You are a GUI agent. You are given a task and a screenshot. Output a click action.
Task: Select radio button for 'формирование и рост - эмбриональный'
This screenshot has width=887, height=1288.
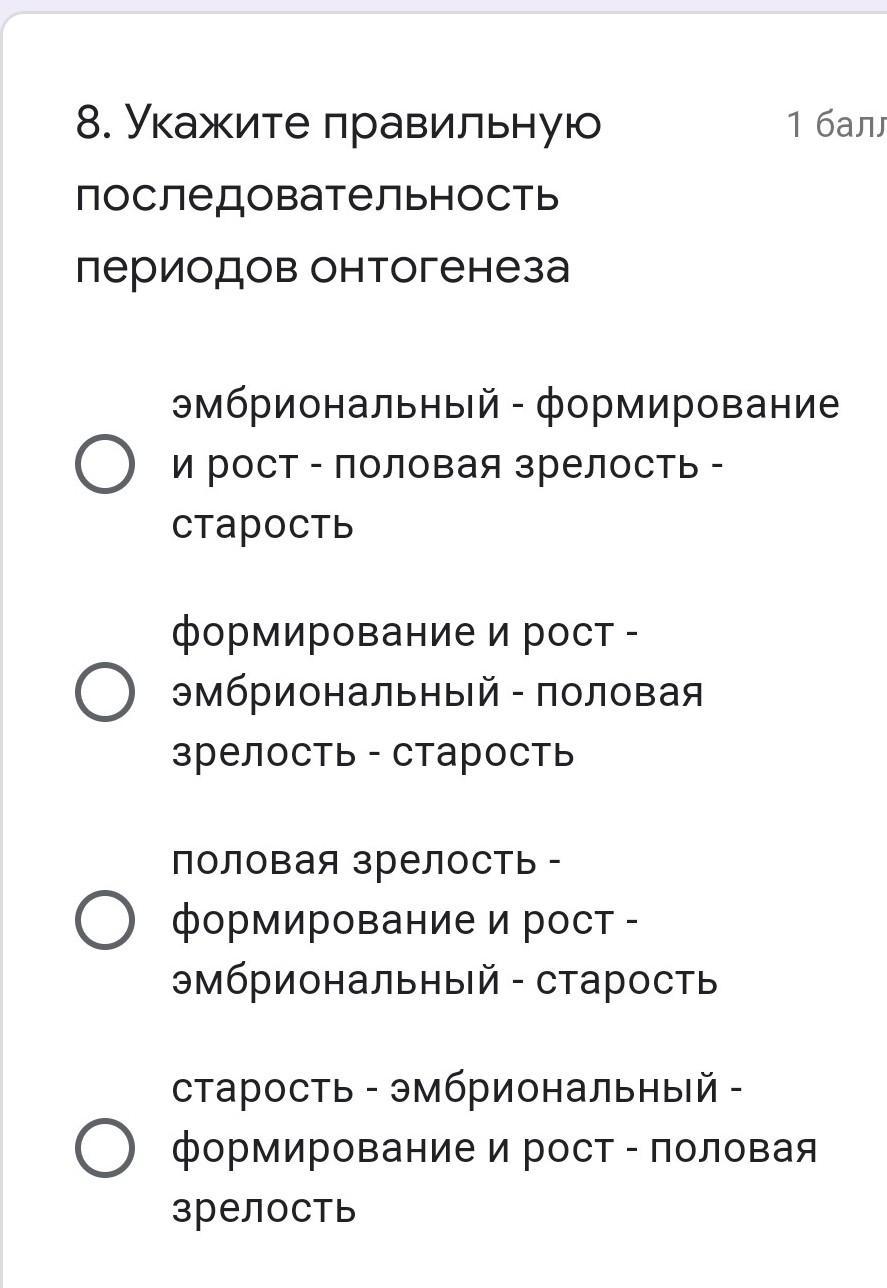tap(105, 692)
